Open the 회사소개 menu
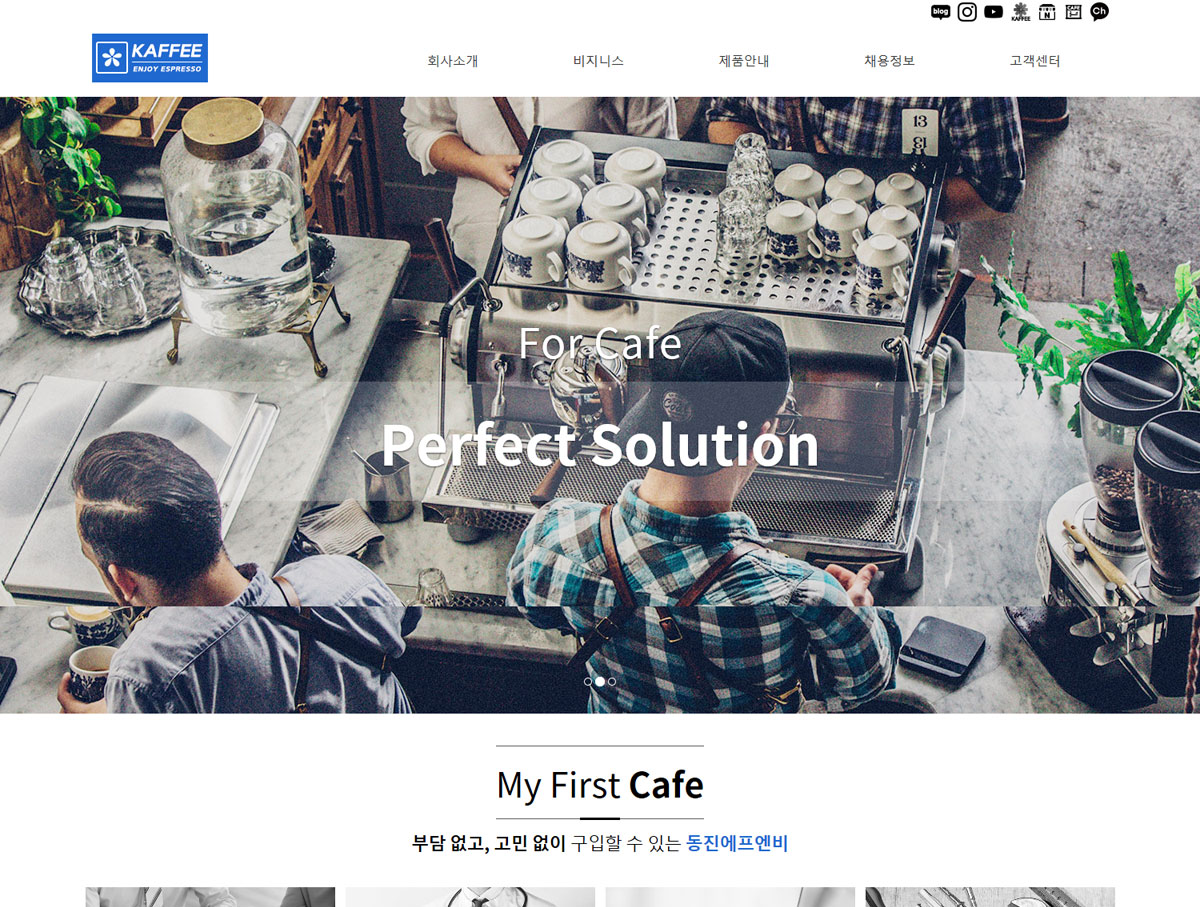The image size is (1200, 907). point(452,61)
